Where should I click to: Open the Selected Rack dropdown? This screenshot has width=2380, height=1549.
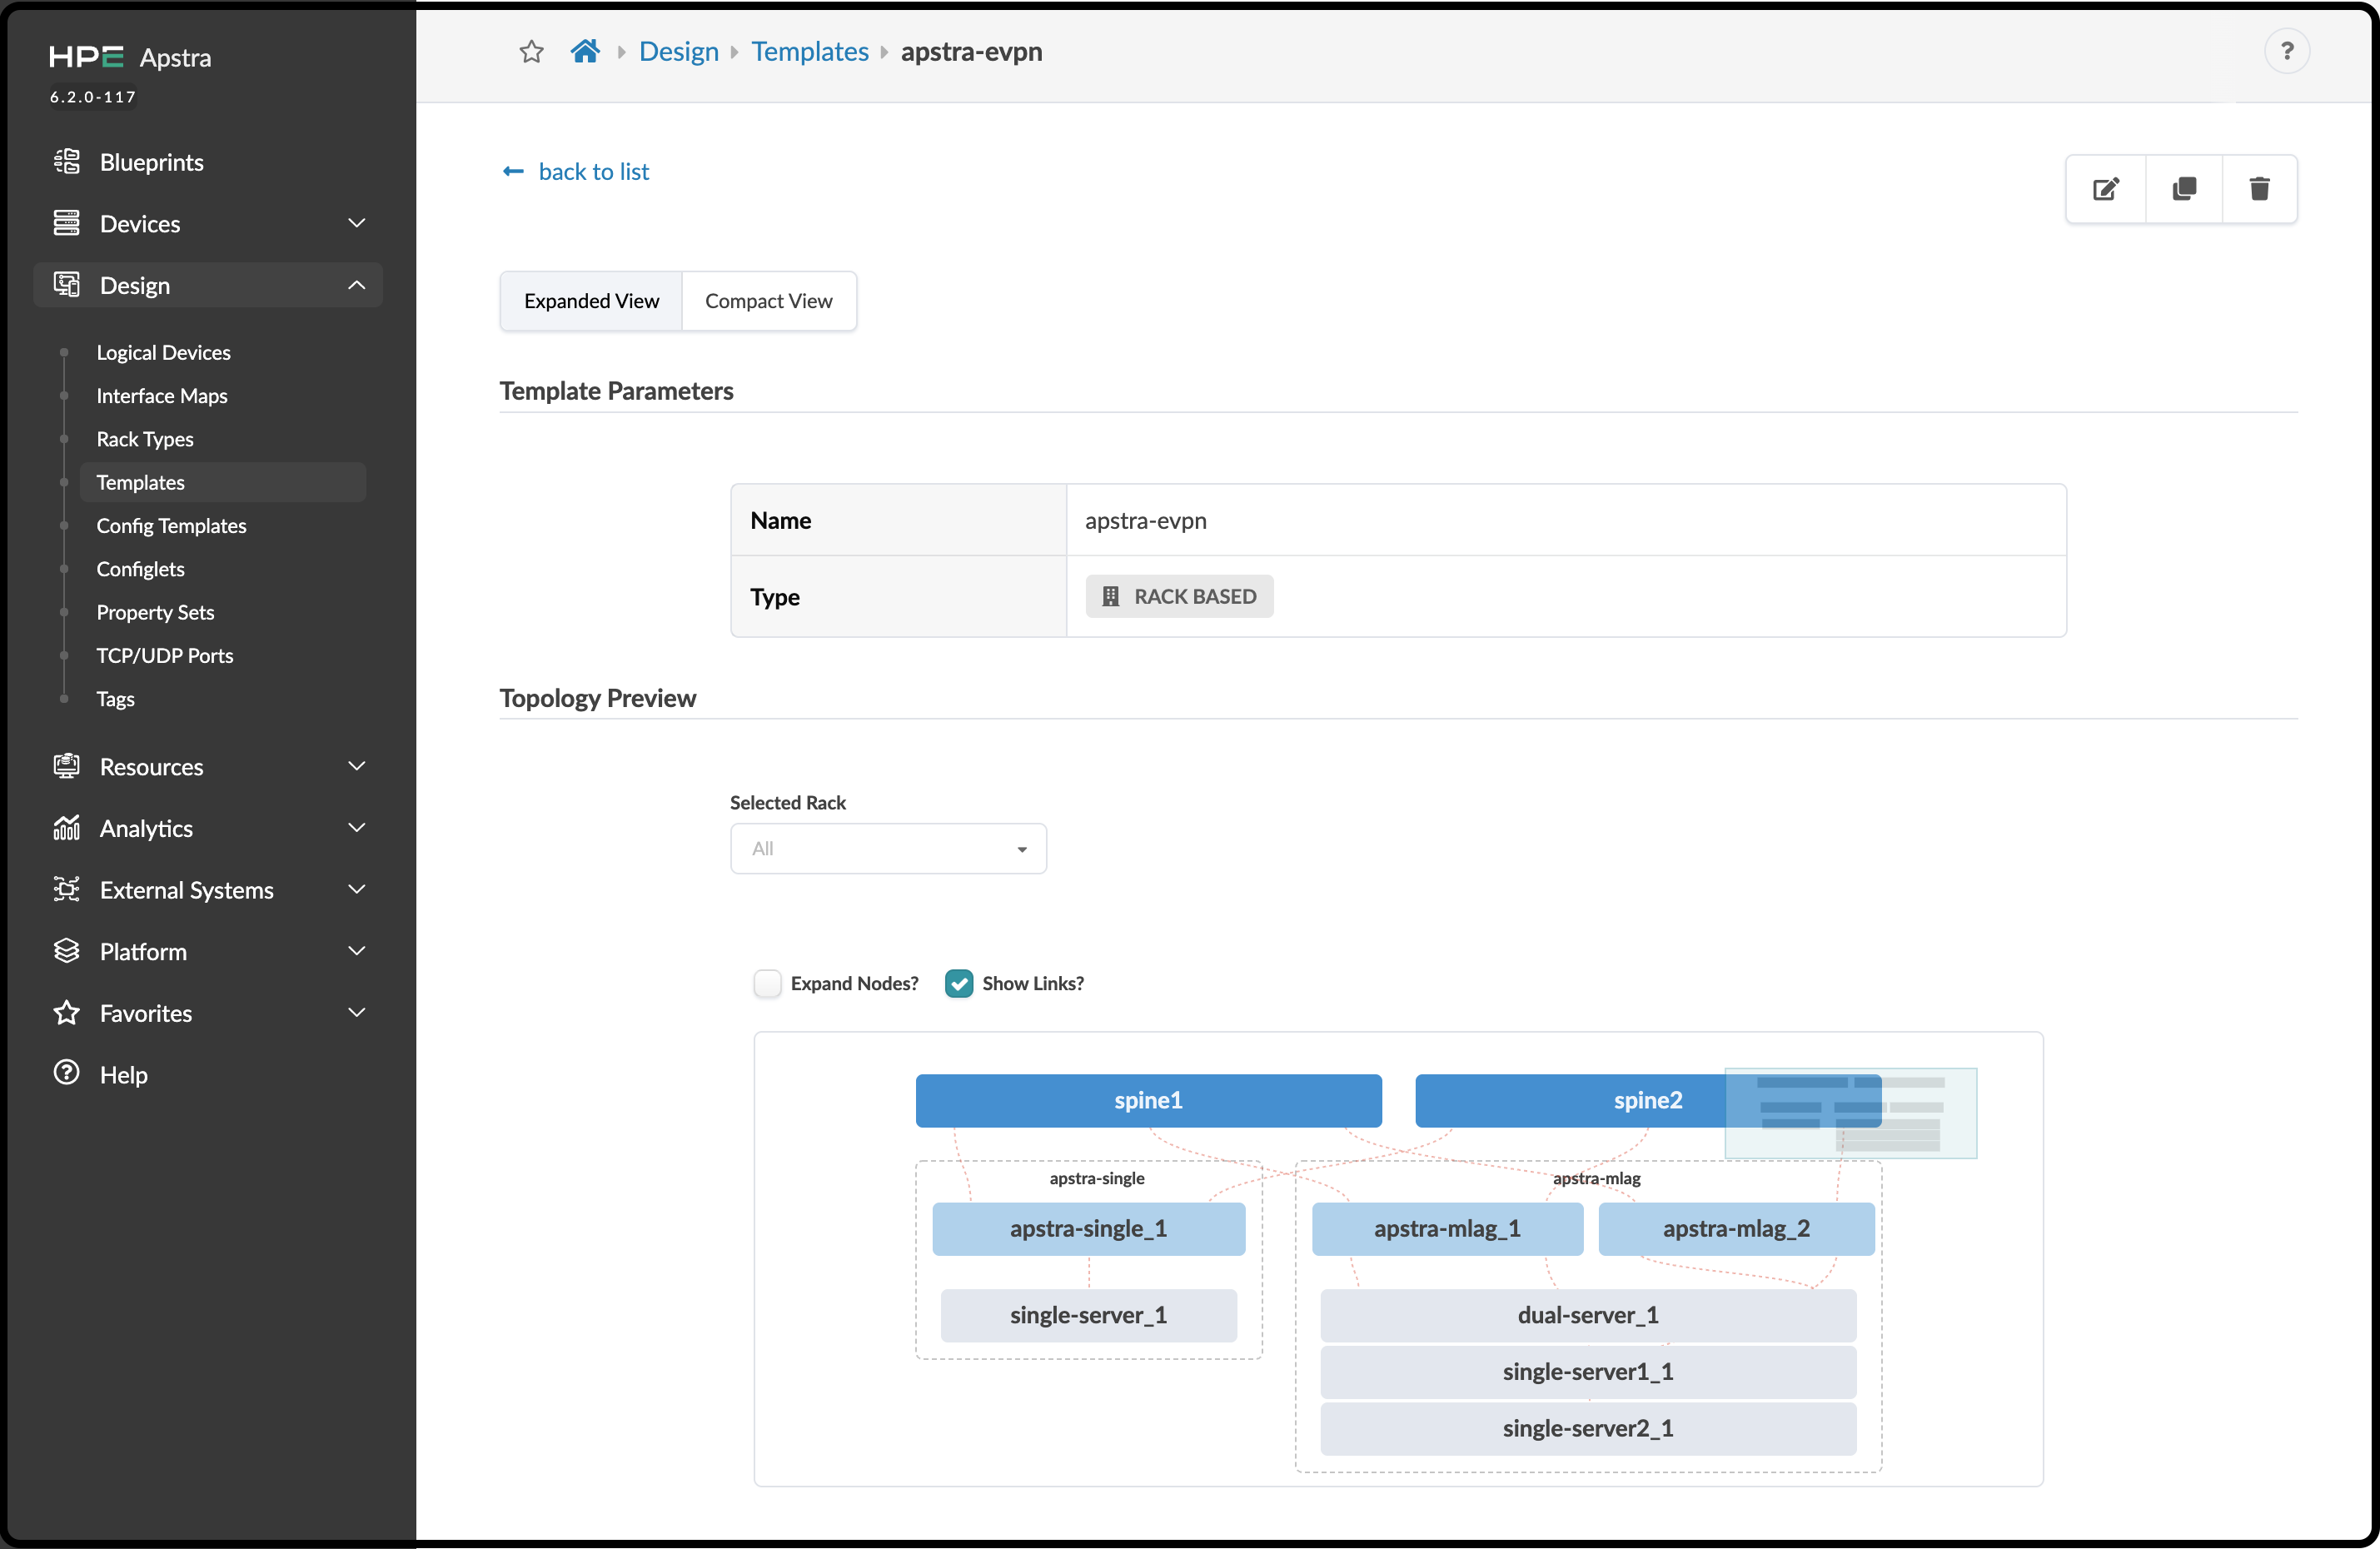click(888, 849)
